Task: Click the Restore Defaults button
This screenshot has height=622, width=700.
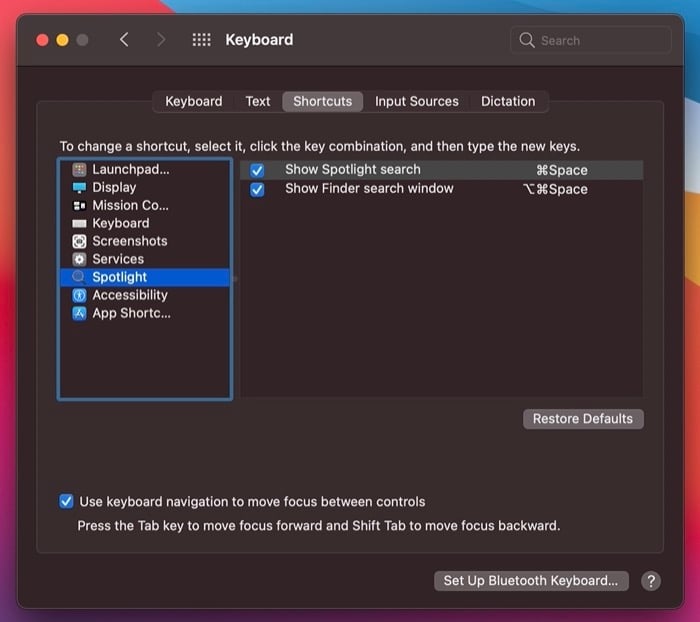Action: click(583, 419)
